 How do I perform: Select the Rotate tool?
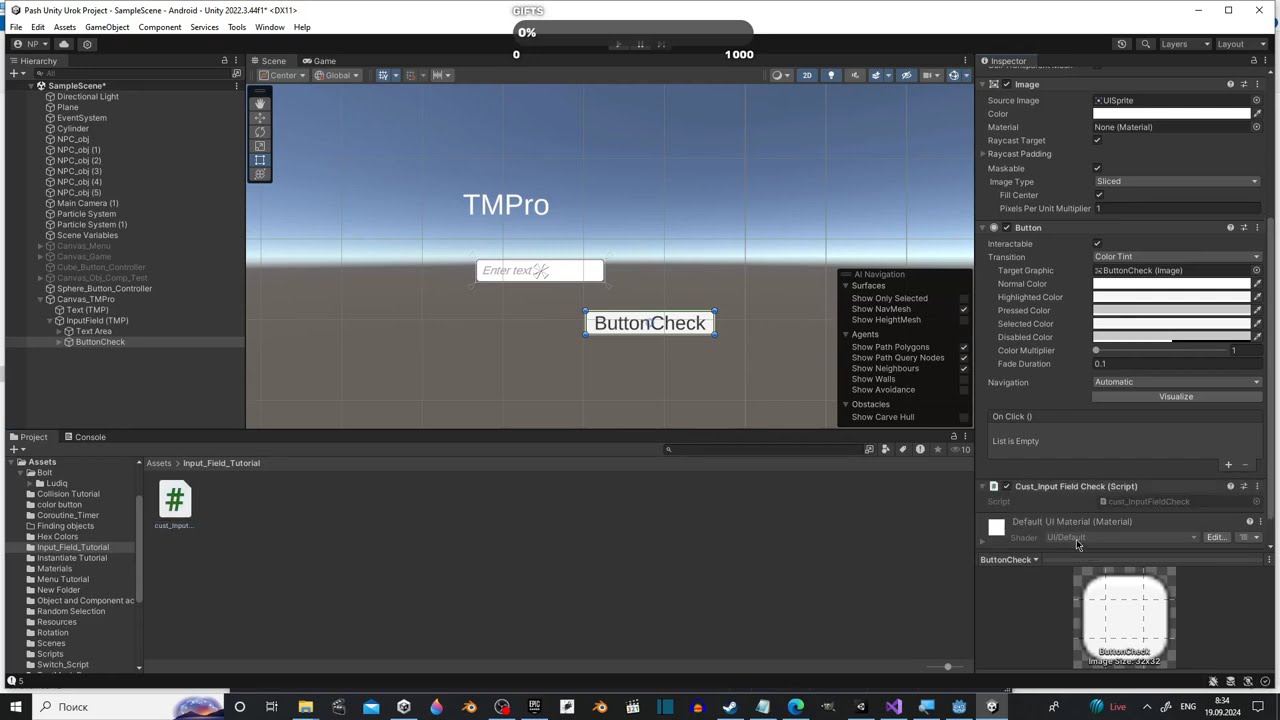(260, 132)
